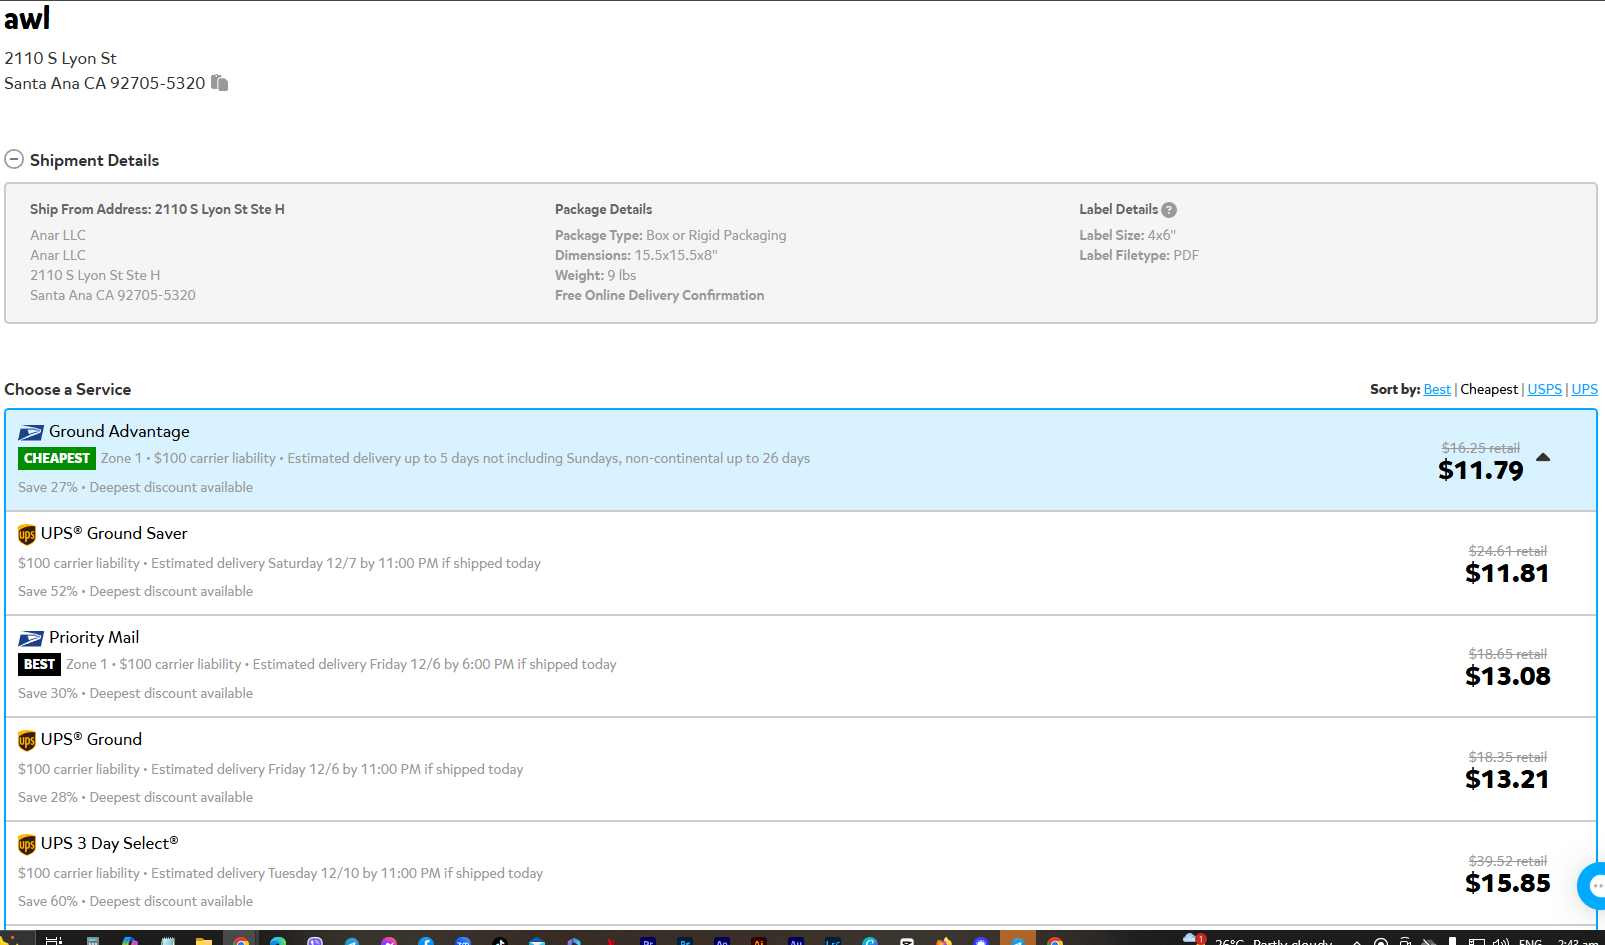Click the $13.08 Priority Mail price
The image size is (1605, 945).
coord(1507,676)
